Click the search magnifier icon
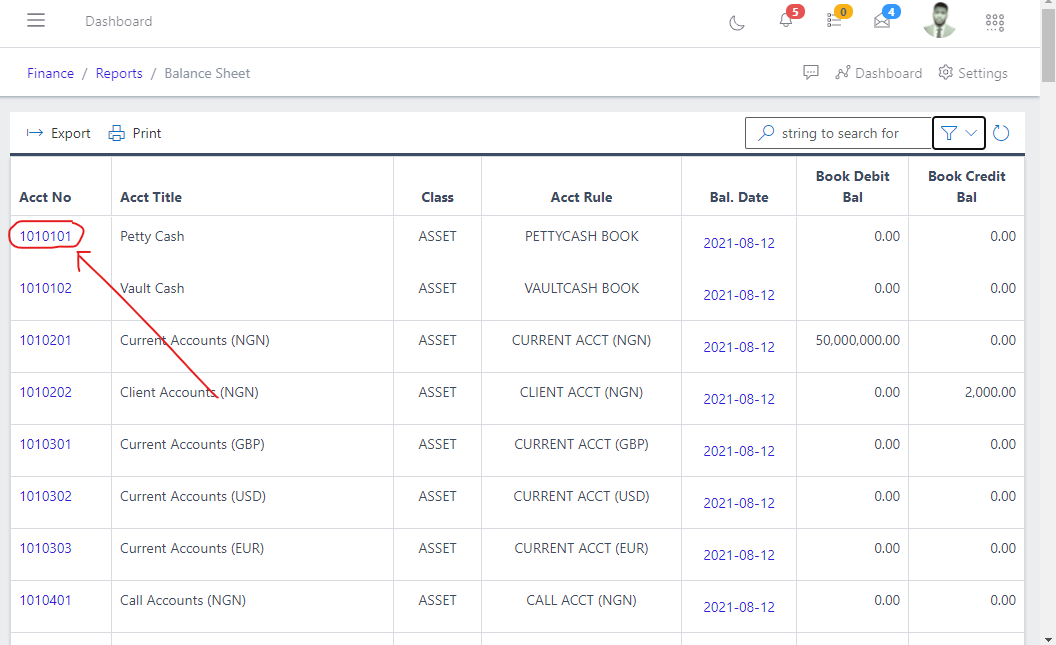This screenshot has height=645, width=1056. pyautogui.click(x=766, y=133)
